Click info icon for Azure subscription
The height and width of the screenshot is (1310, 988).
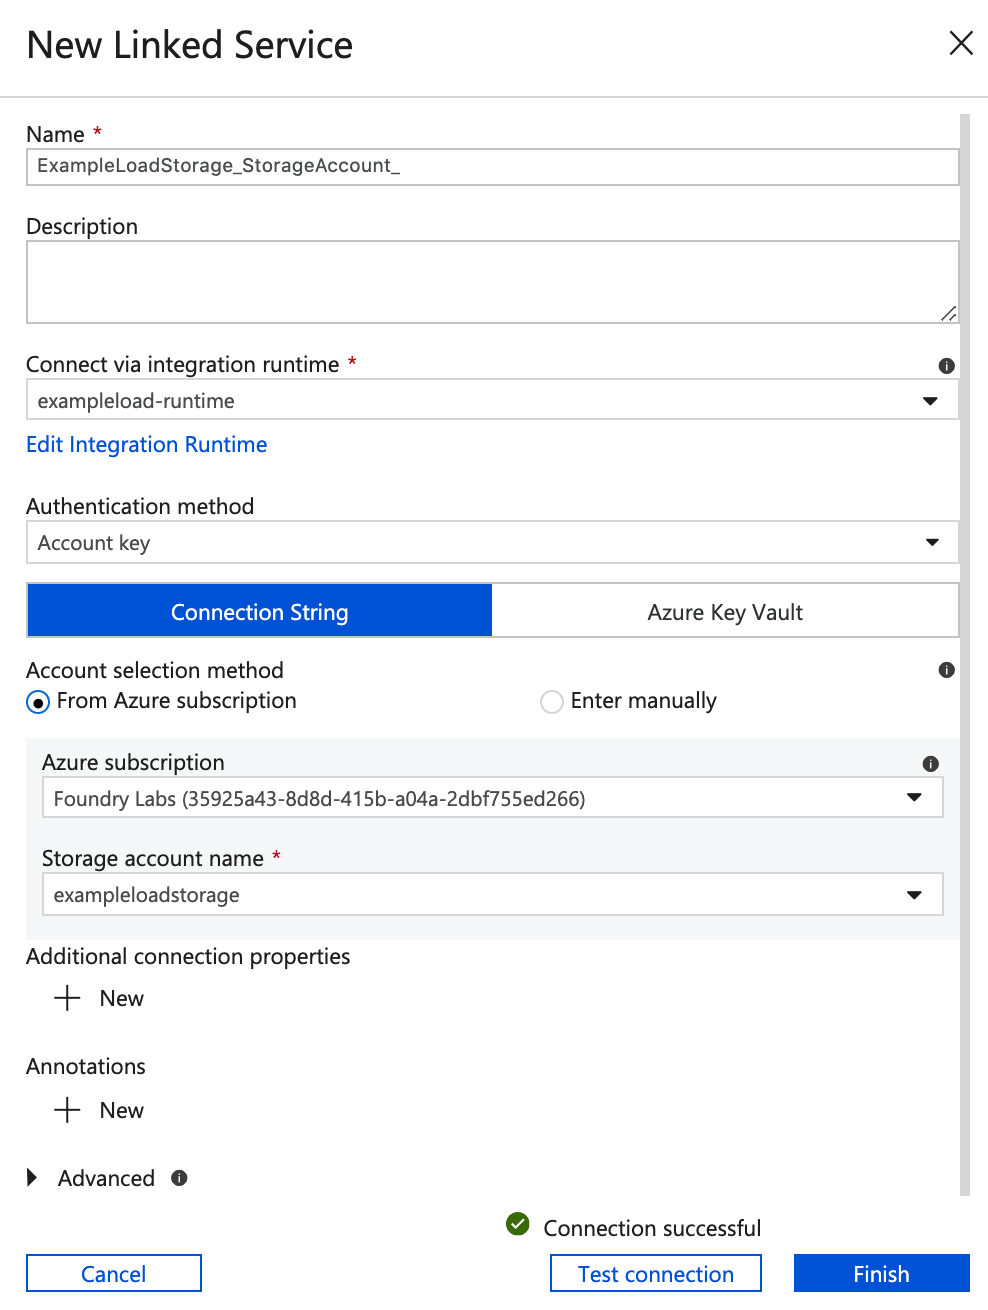(930, 764)
